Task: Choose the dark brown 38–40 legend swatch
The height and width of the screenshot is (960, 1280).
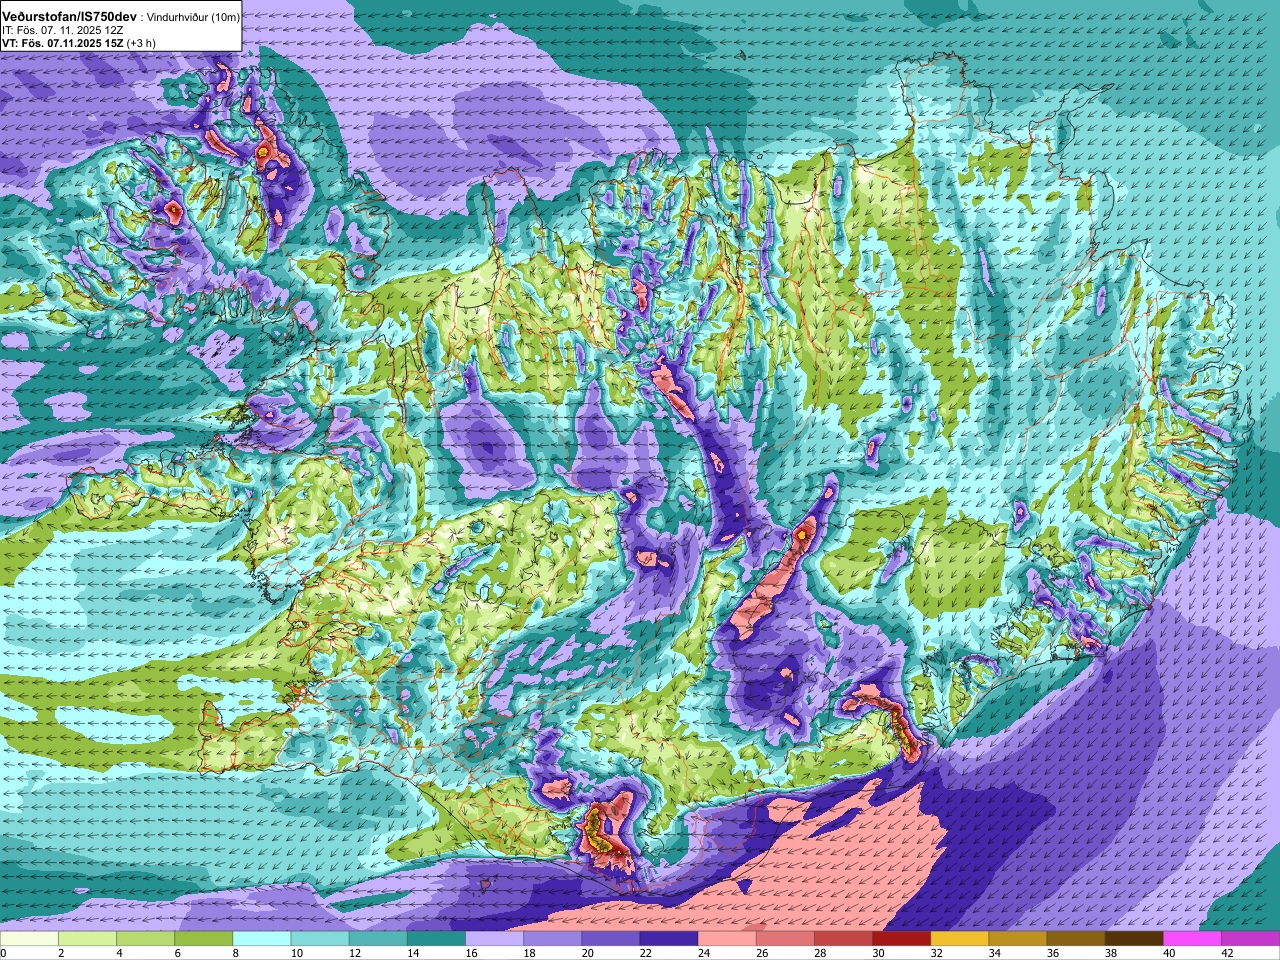Action: point(1134,939)
